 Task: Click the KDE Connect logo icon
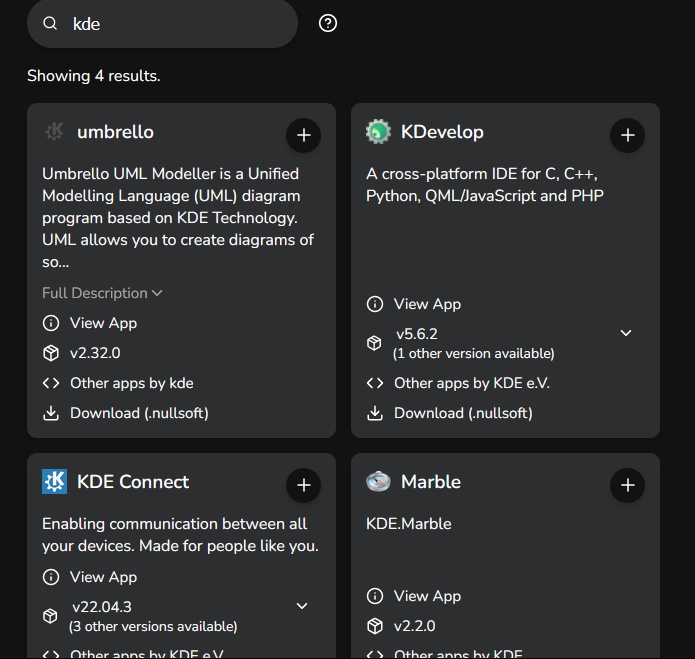[54, 482]
